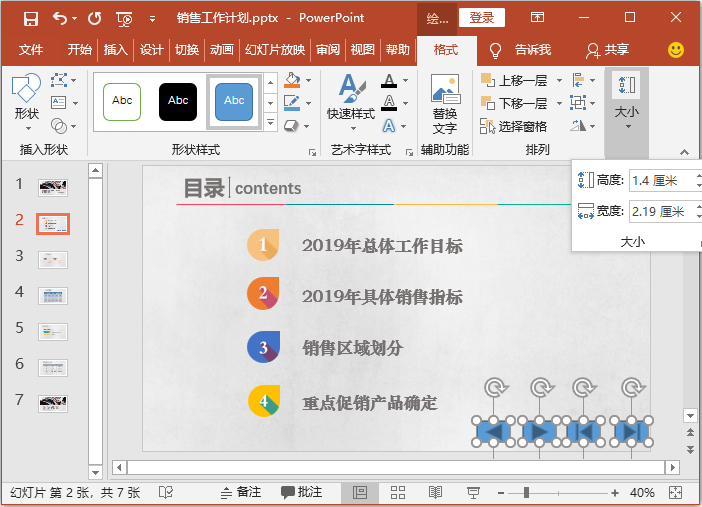Click the Text Outline A icon
Viewport: 702px width, 507px height.
tap(389, 103)
